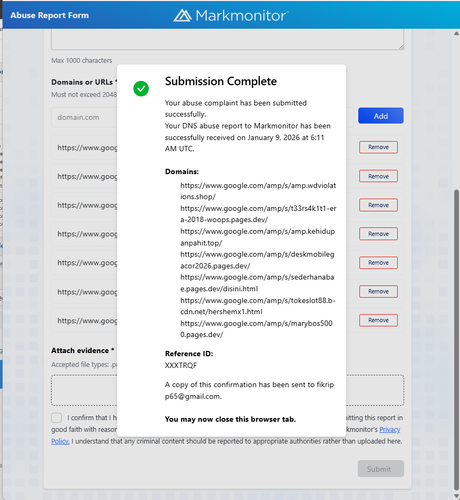460x500 pixels.
Task: Click the t33rs4k1t1-era-2018-woops.pages.dev URL
Action: pyautogui.click(x=258, y=214)
